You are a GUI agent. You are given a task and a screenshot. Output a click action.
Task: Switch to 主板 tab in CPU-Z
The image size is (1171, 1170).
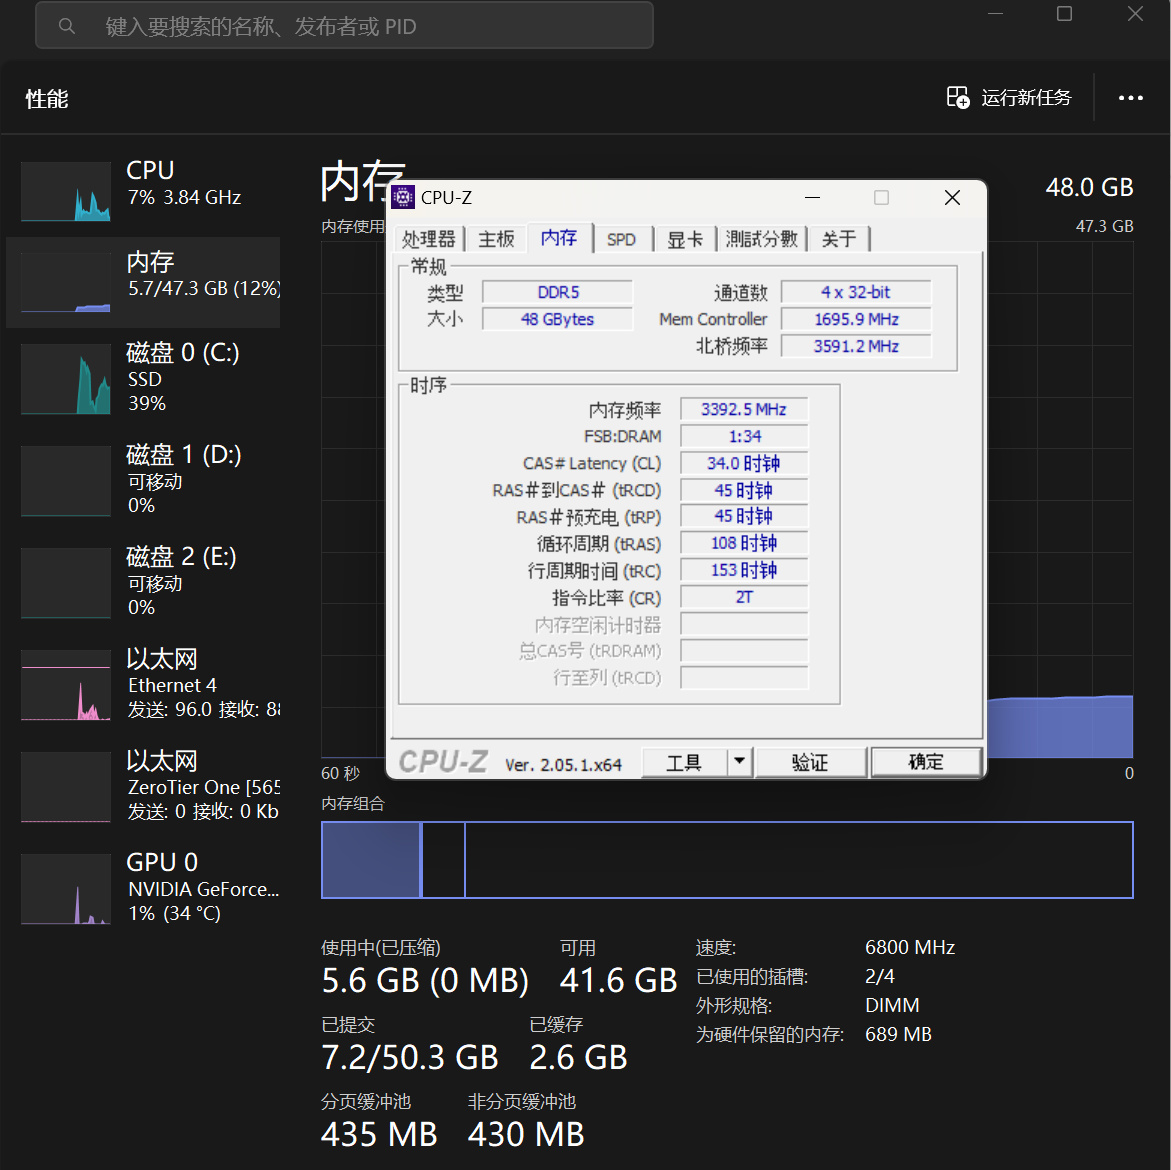496,239
